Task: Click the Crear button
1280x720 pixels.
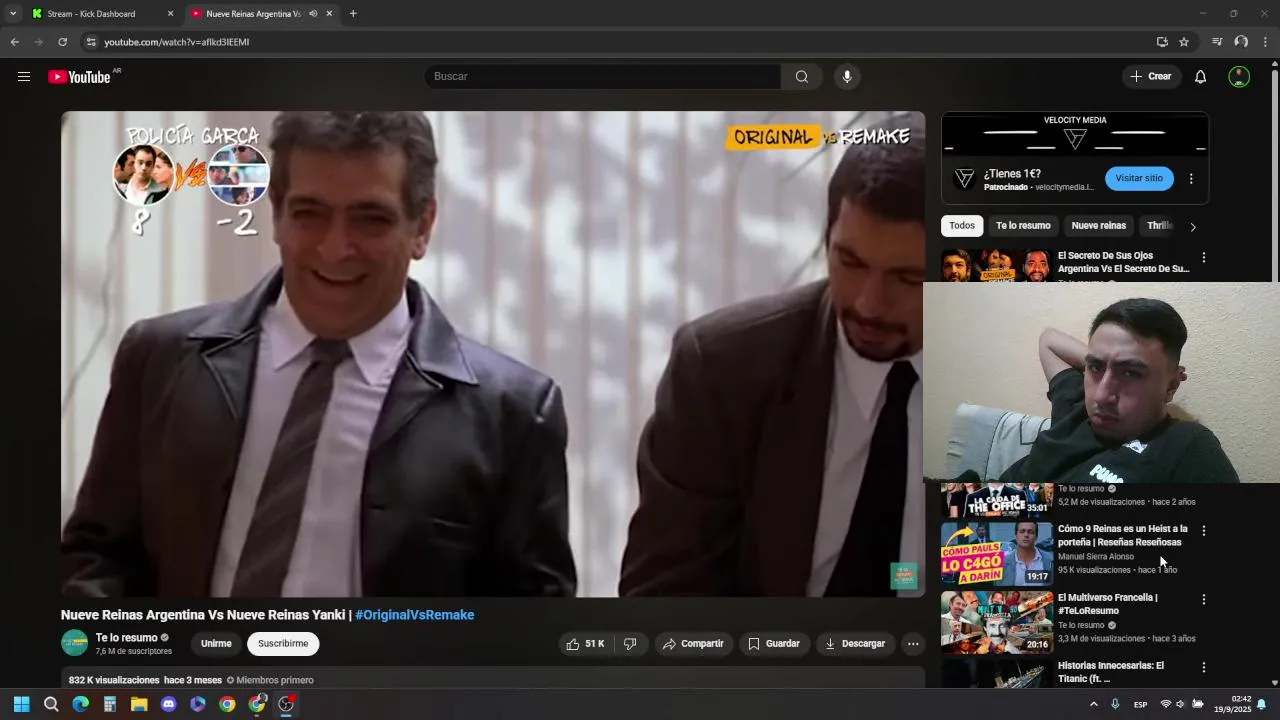Action: (1151, 77)
